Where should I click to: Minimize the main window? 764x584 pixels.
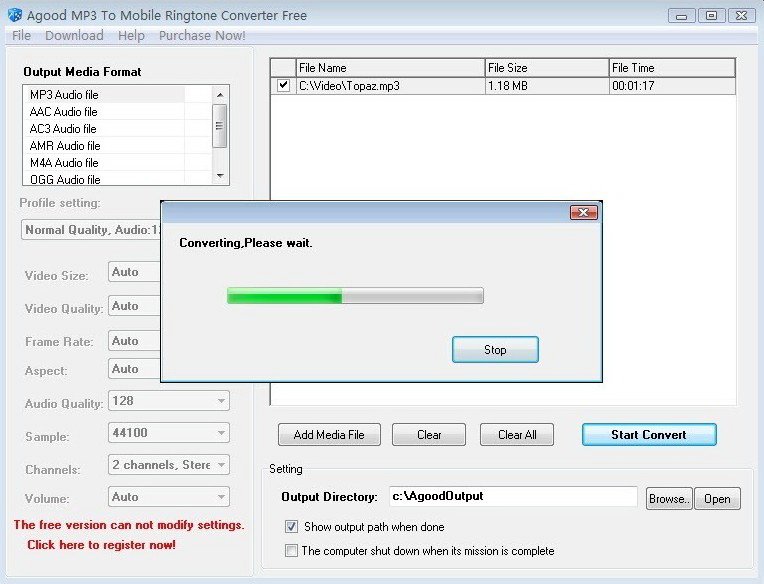682,16
